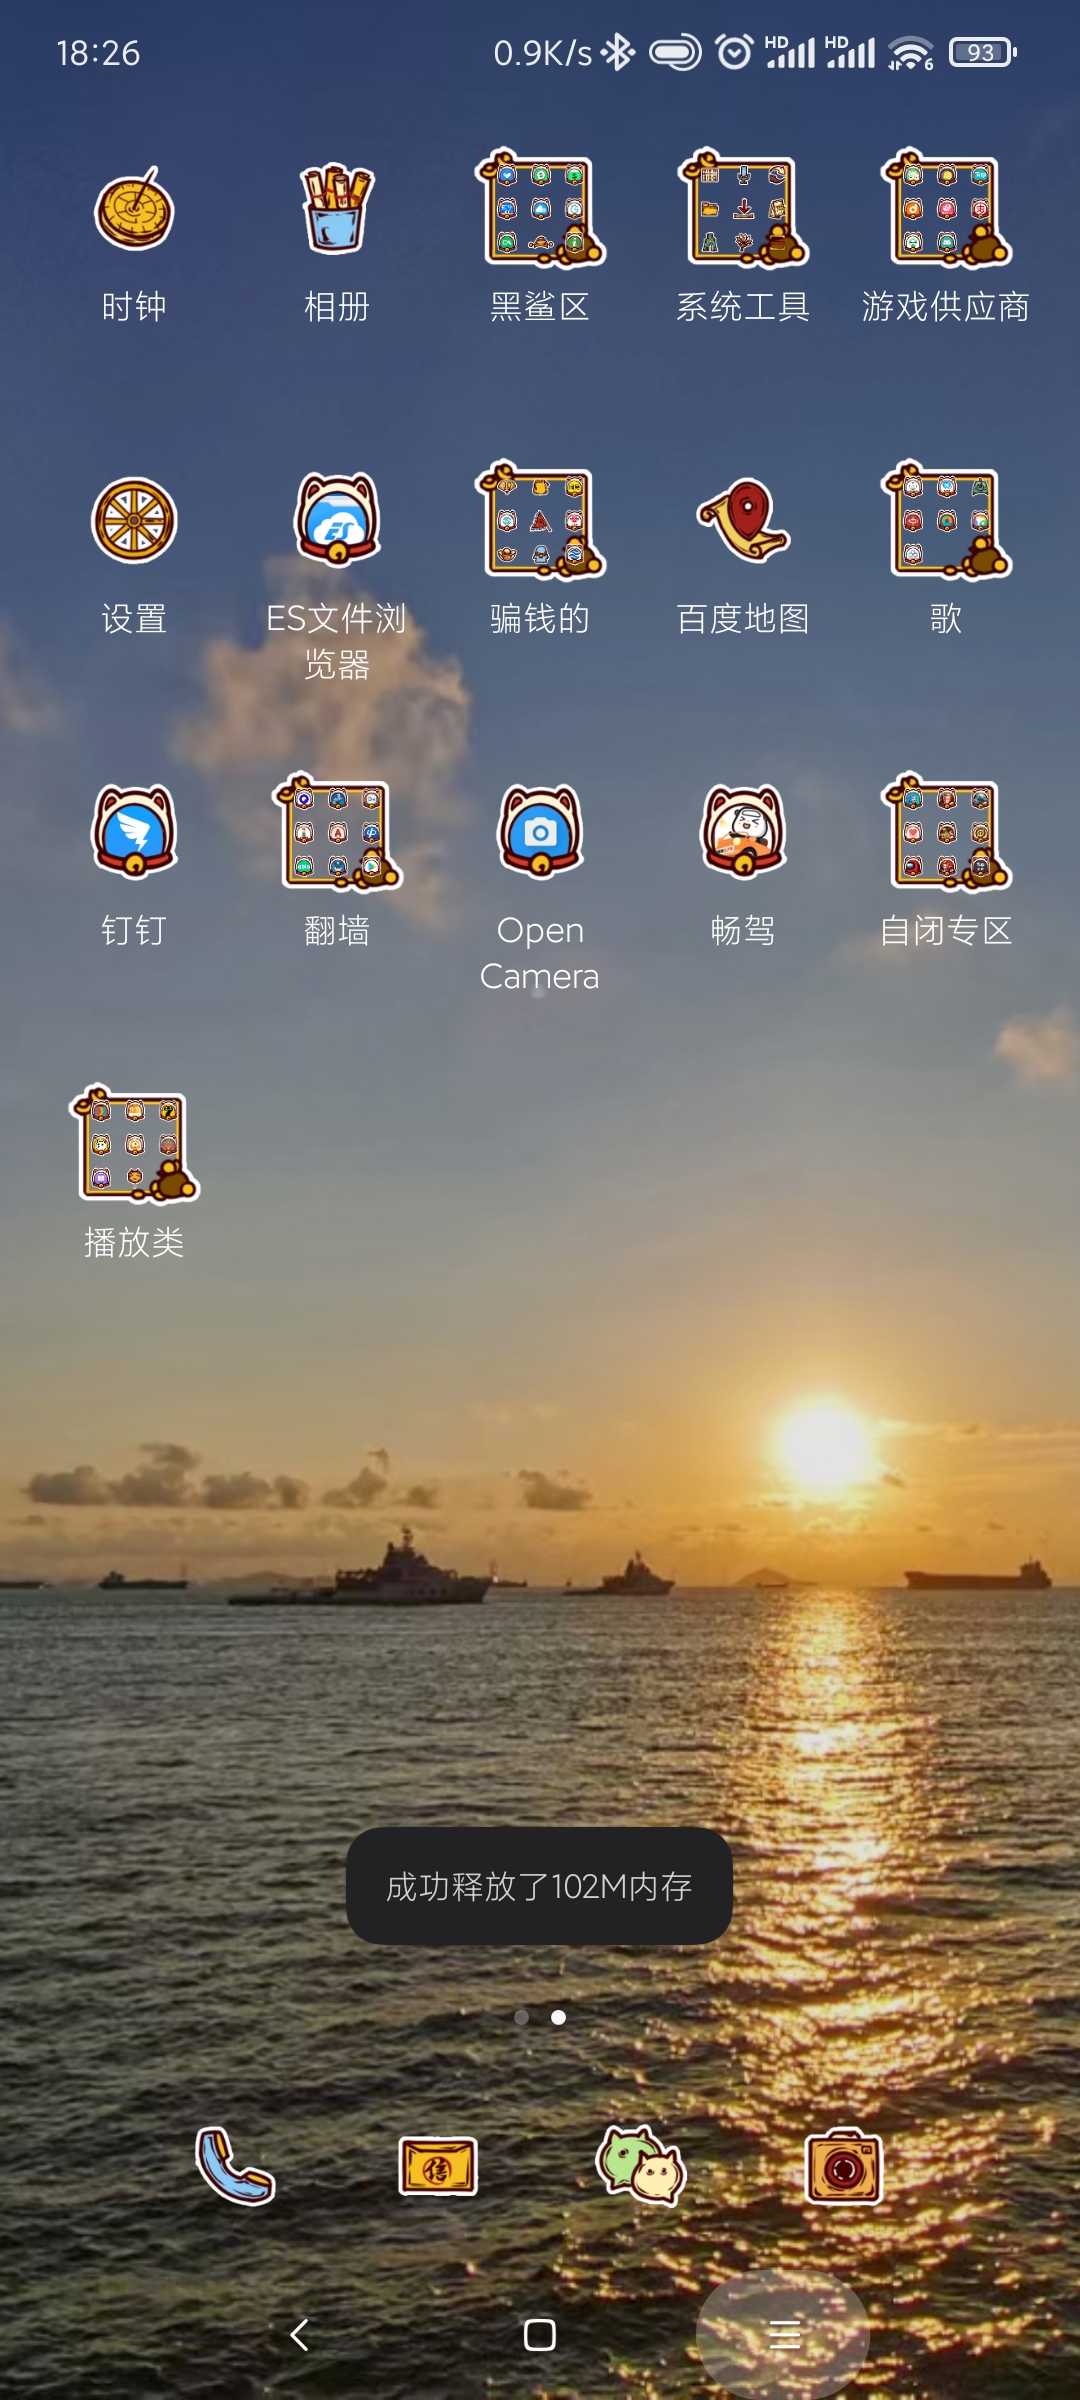Open the 钉钉 DingTalk app
This screenshot has width=1080, height=2400.
pos(134,832)
